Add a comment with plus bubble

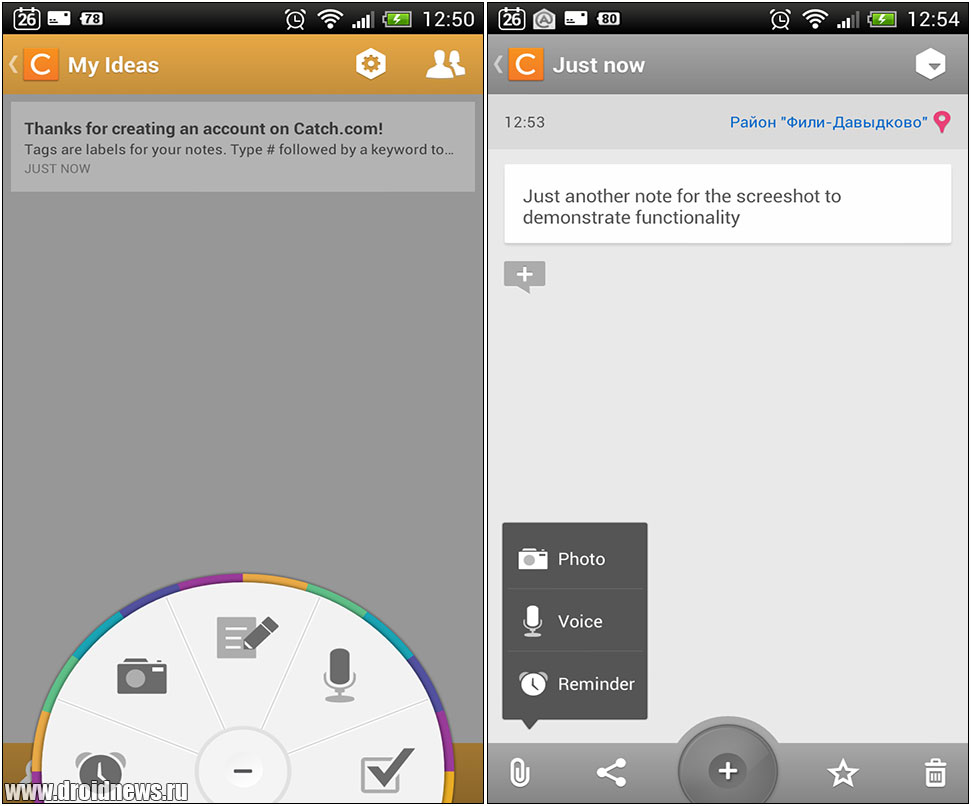525,276
